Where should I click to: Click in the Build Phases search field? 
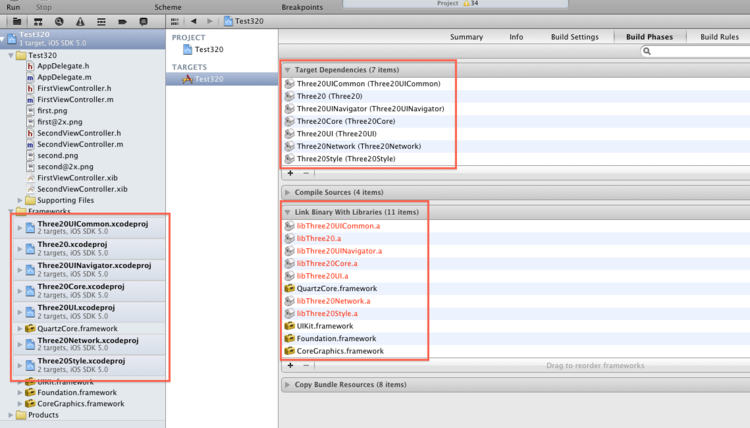tap(695, 51)
